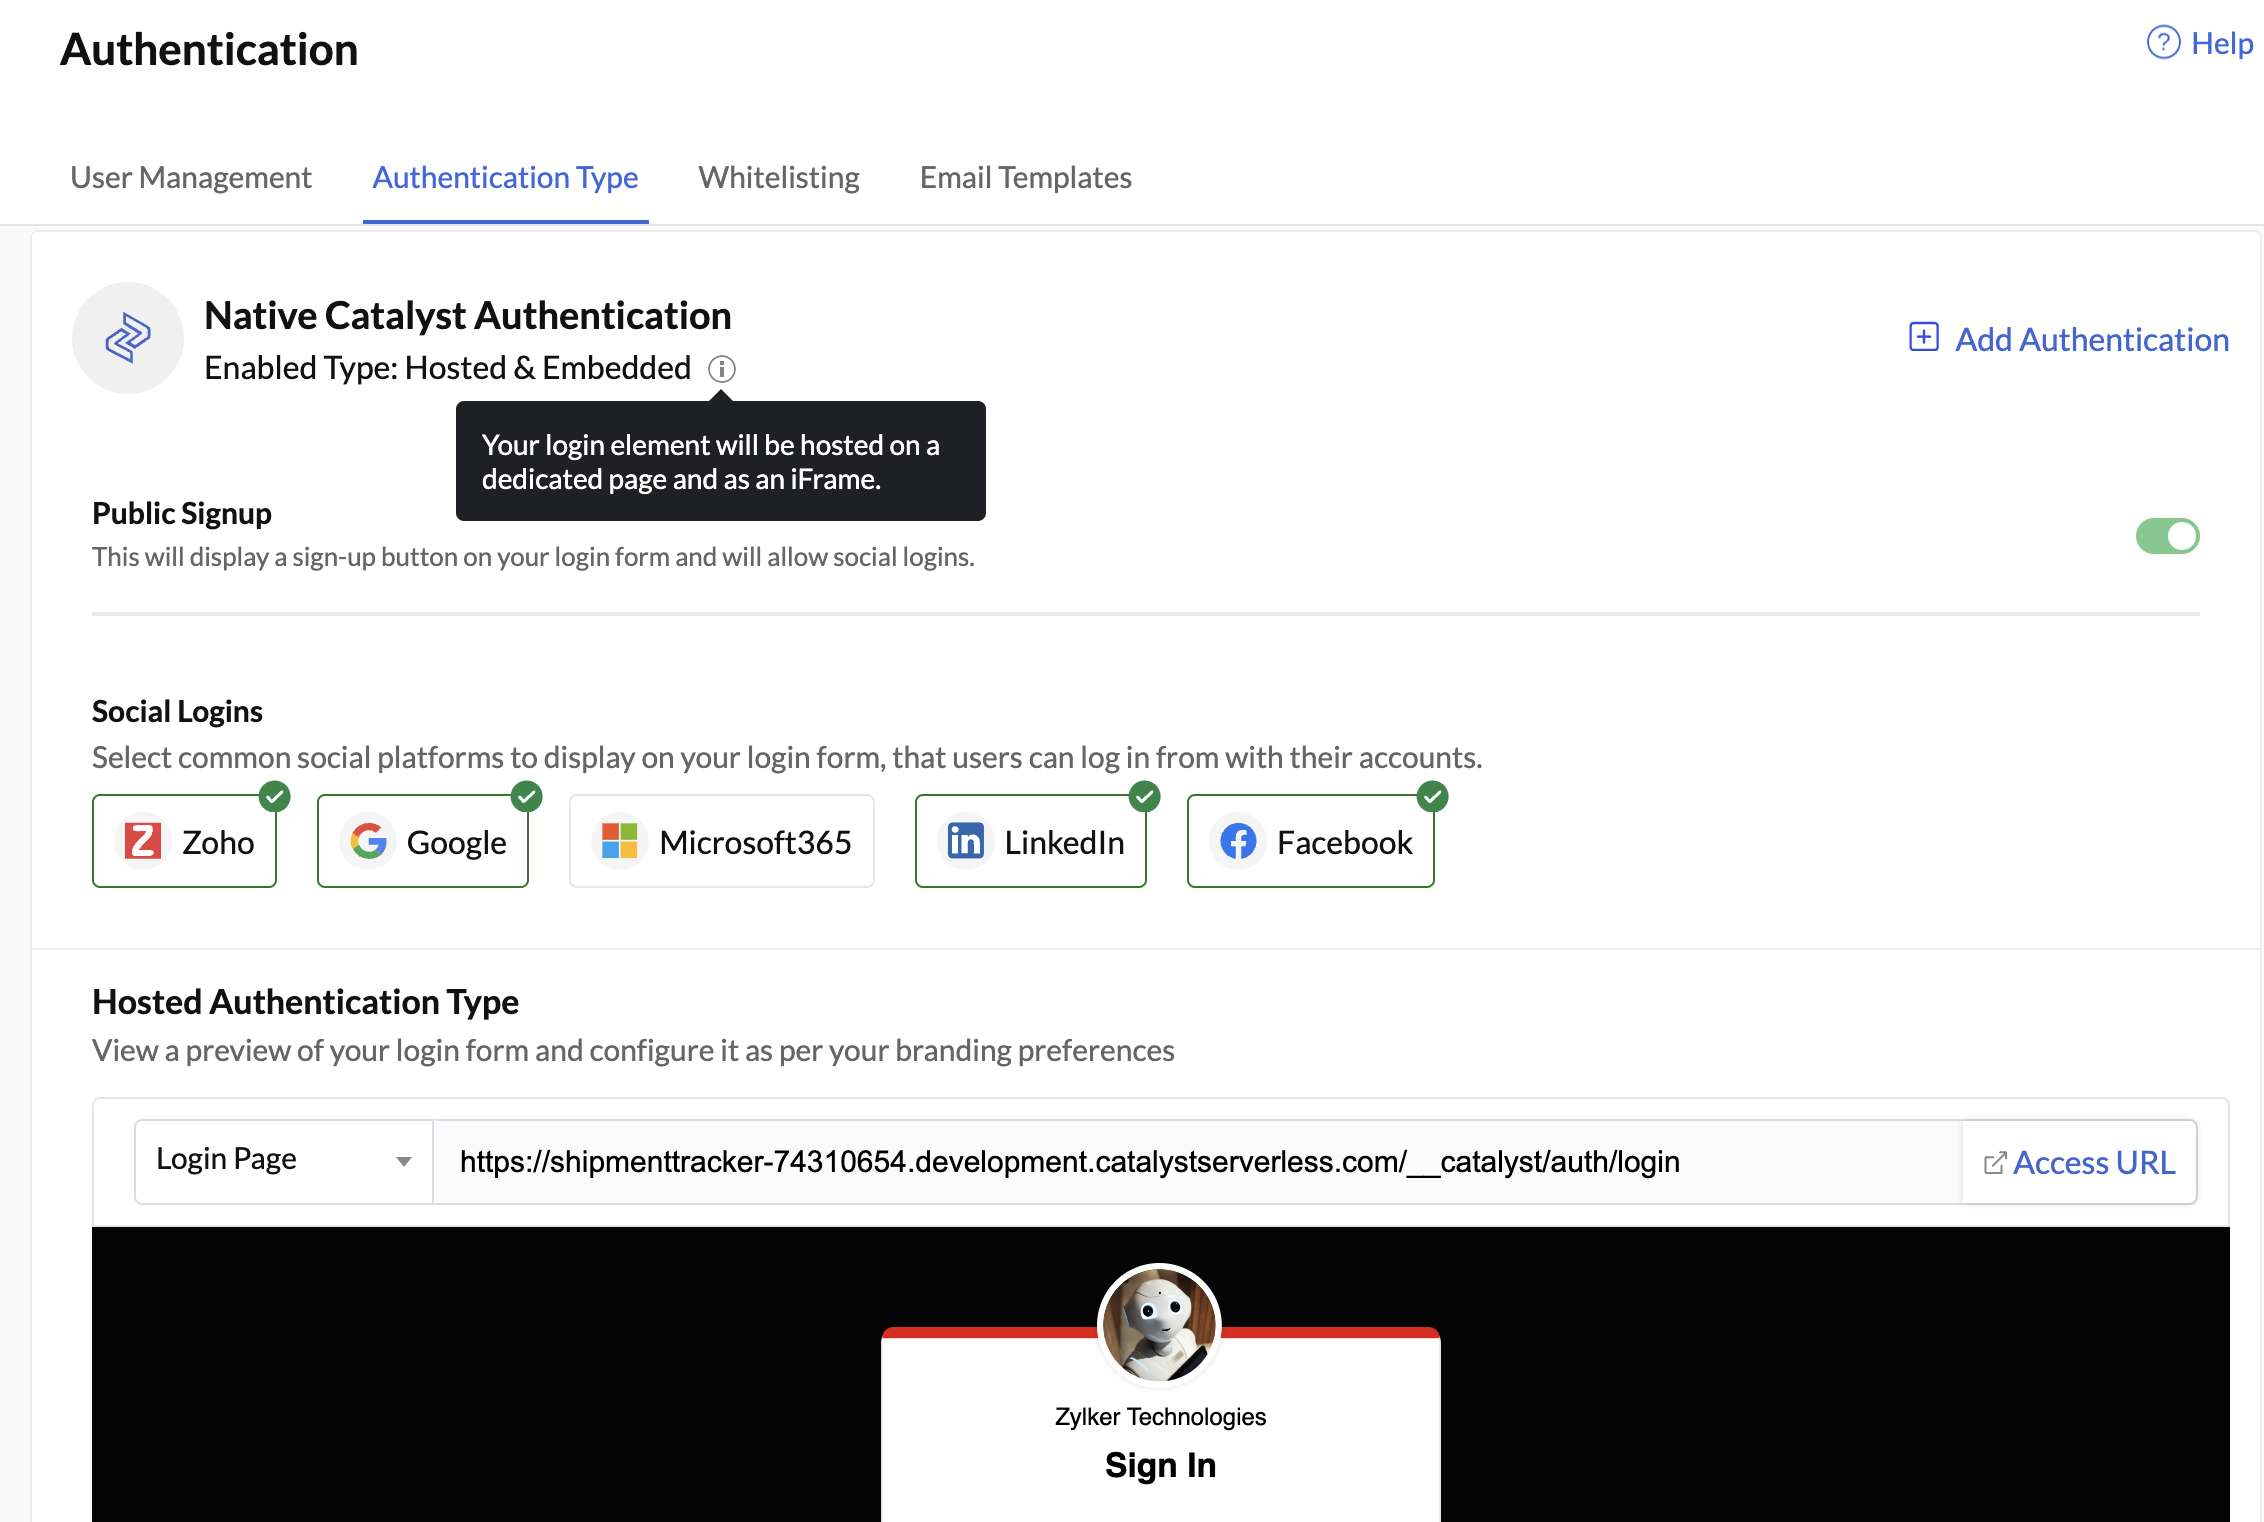2264x1522 pixels.
Task: Uncheck the Facebook platform checkmark
Action: 1432,797
